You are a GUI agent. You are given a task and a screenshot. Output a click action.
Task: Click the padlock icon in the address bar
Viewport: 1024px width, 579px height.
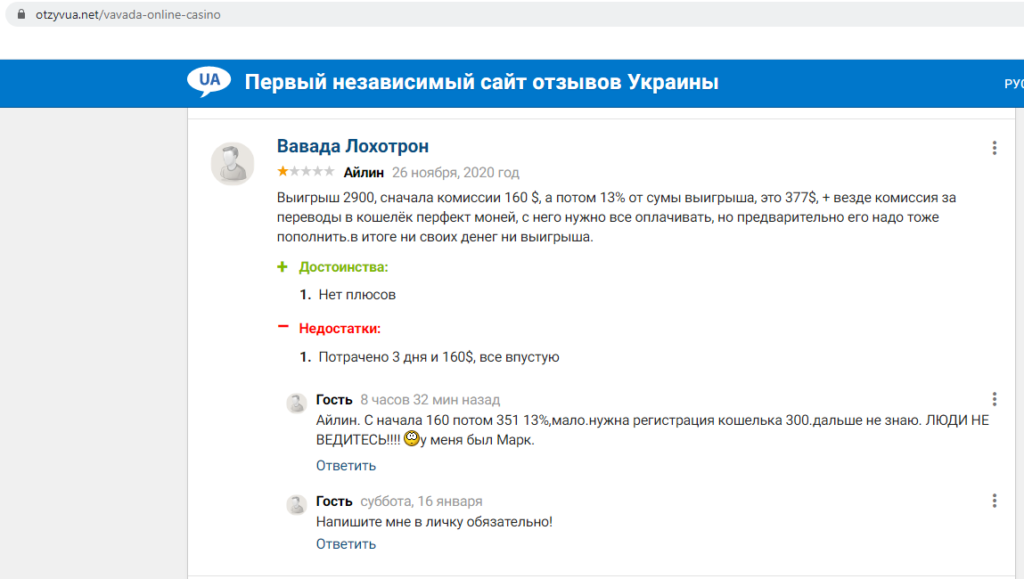(22, 15)
